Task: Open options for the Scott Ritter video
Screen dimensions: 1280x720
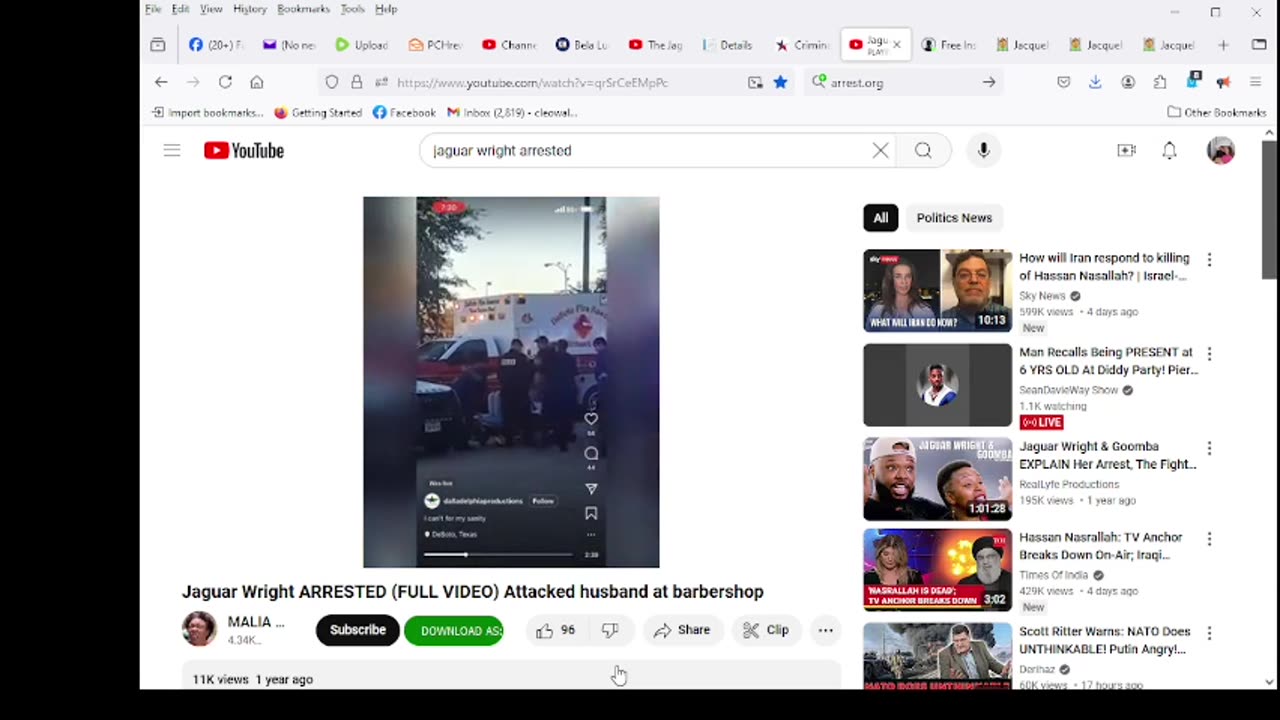Action: coord(1209,633)
